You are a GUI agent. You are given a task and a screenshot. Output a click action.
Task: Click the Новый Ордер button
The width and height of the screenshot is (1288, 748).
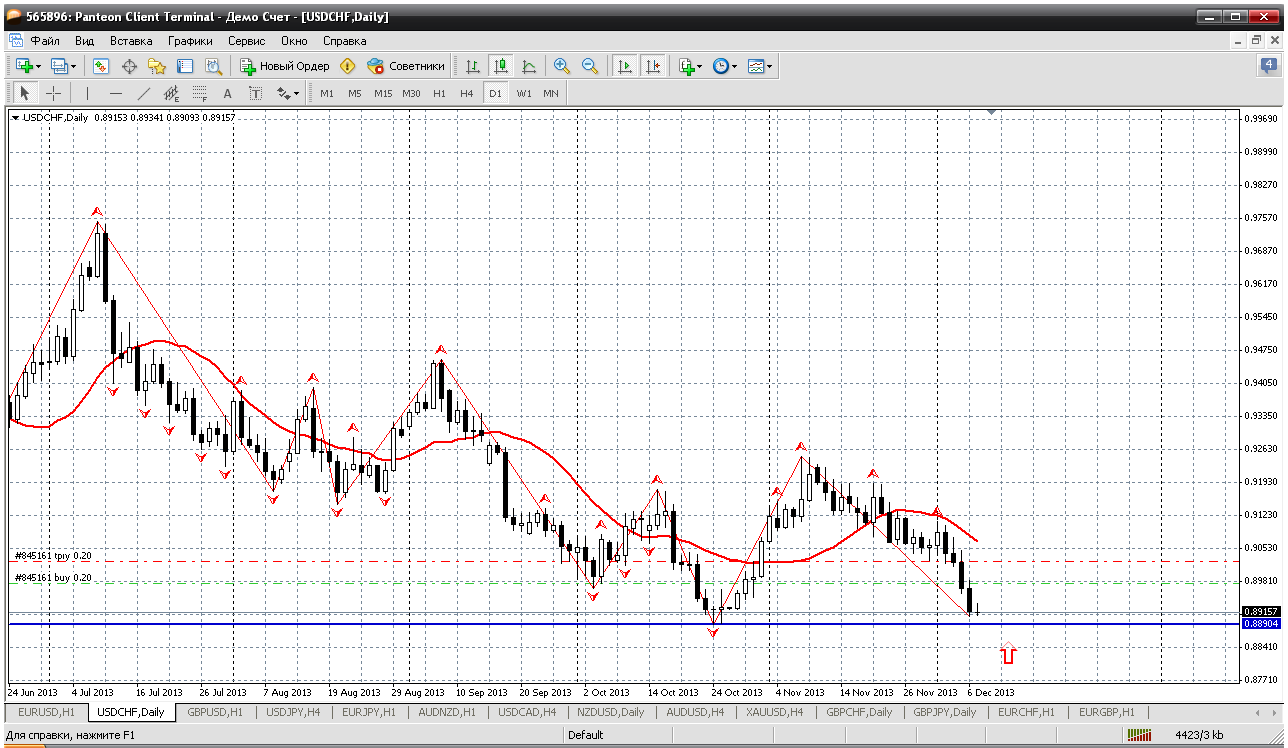click(284, 66)
